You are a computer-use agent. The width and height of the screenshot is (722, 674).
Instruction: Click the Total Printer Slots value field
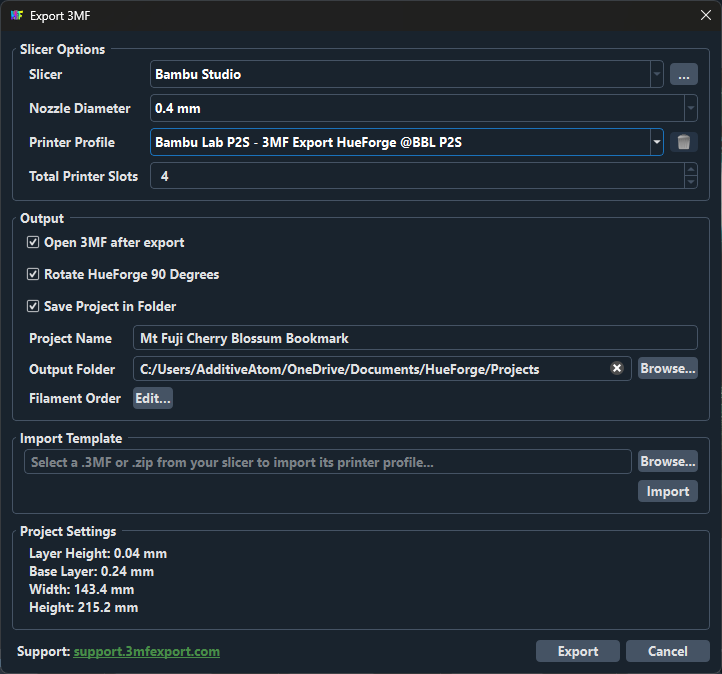tap(417, 176)
